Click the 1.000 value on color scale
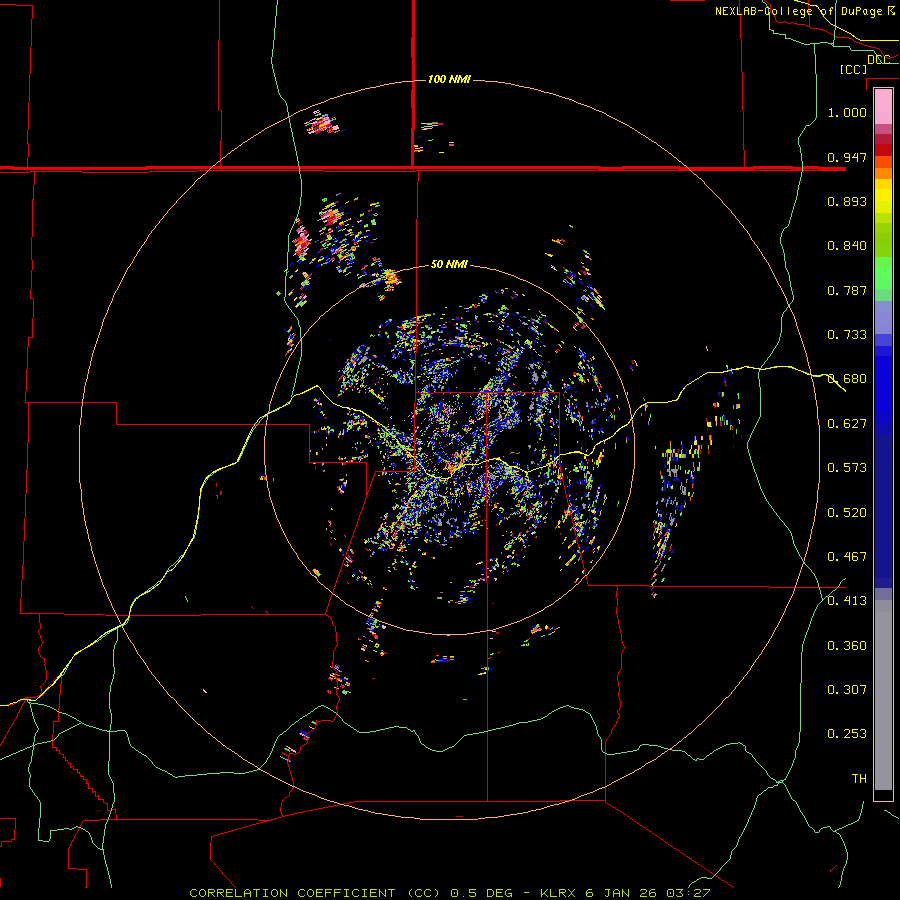 [x=847, y=112]
